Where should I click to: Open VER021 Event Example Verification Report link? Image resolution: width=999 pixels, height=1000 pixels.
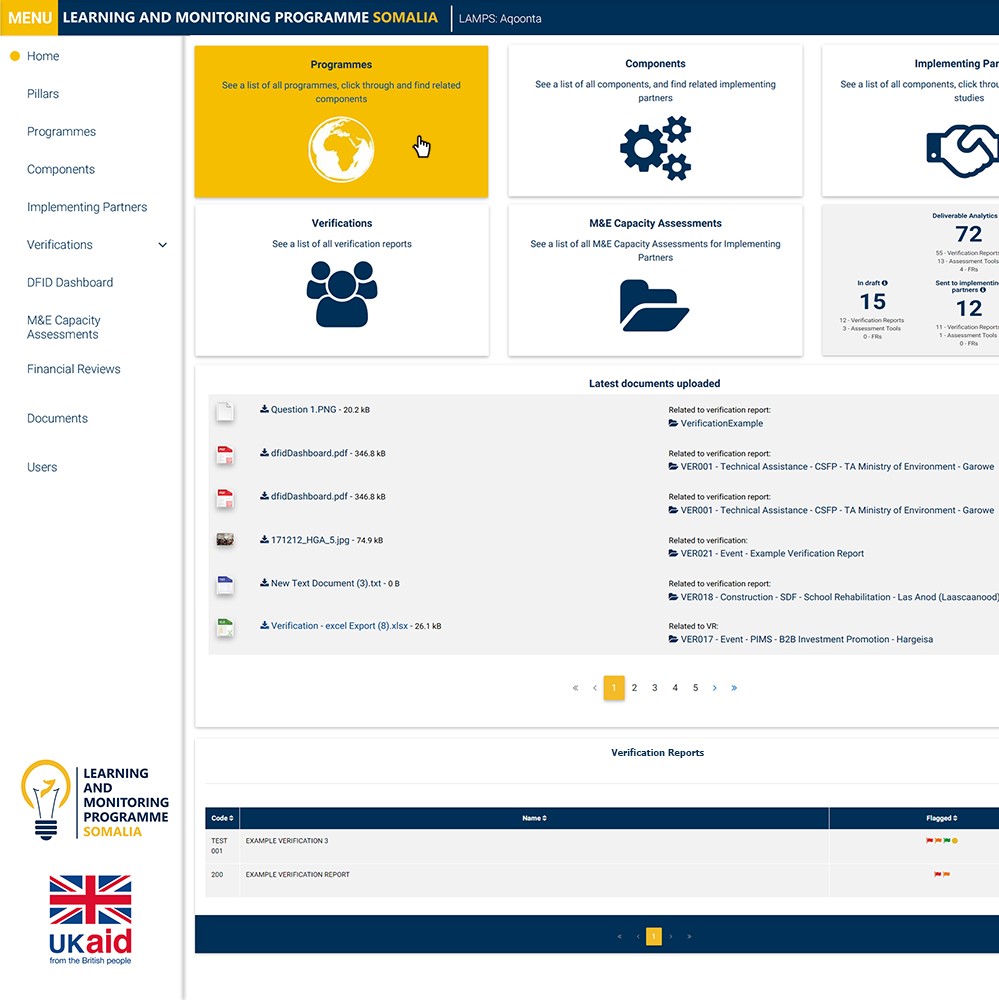pyautogui.click(x=772, y=554)
